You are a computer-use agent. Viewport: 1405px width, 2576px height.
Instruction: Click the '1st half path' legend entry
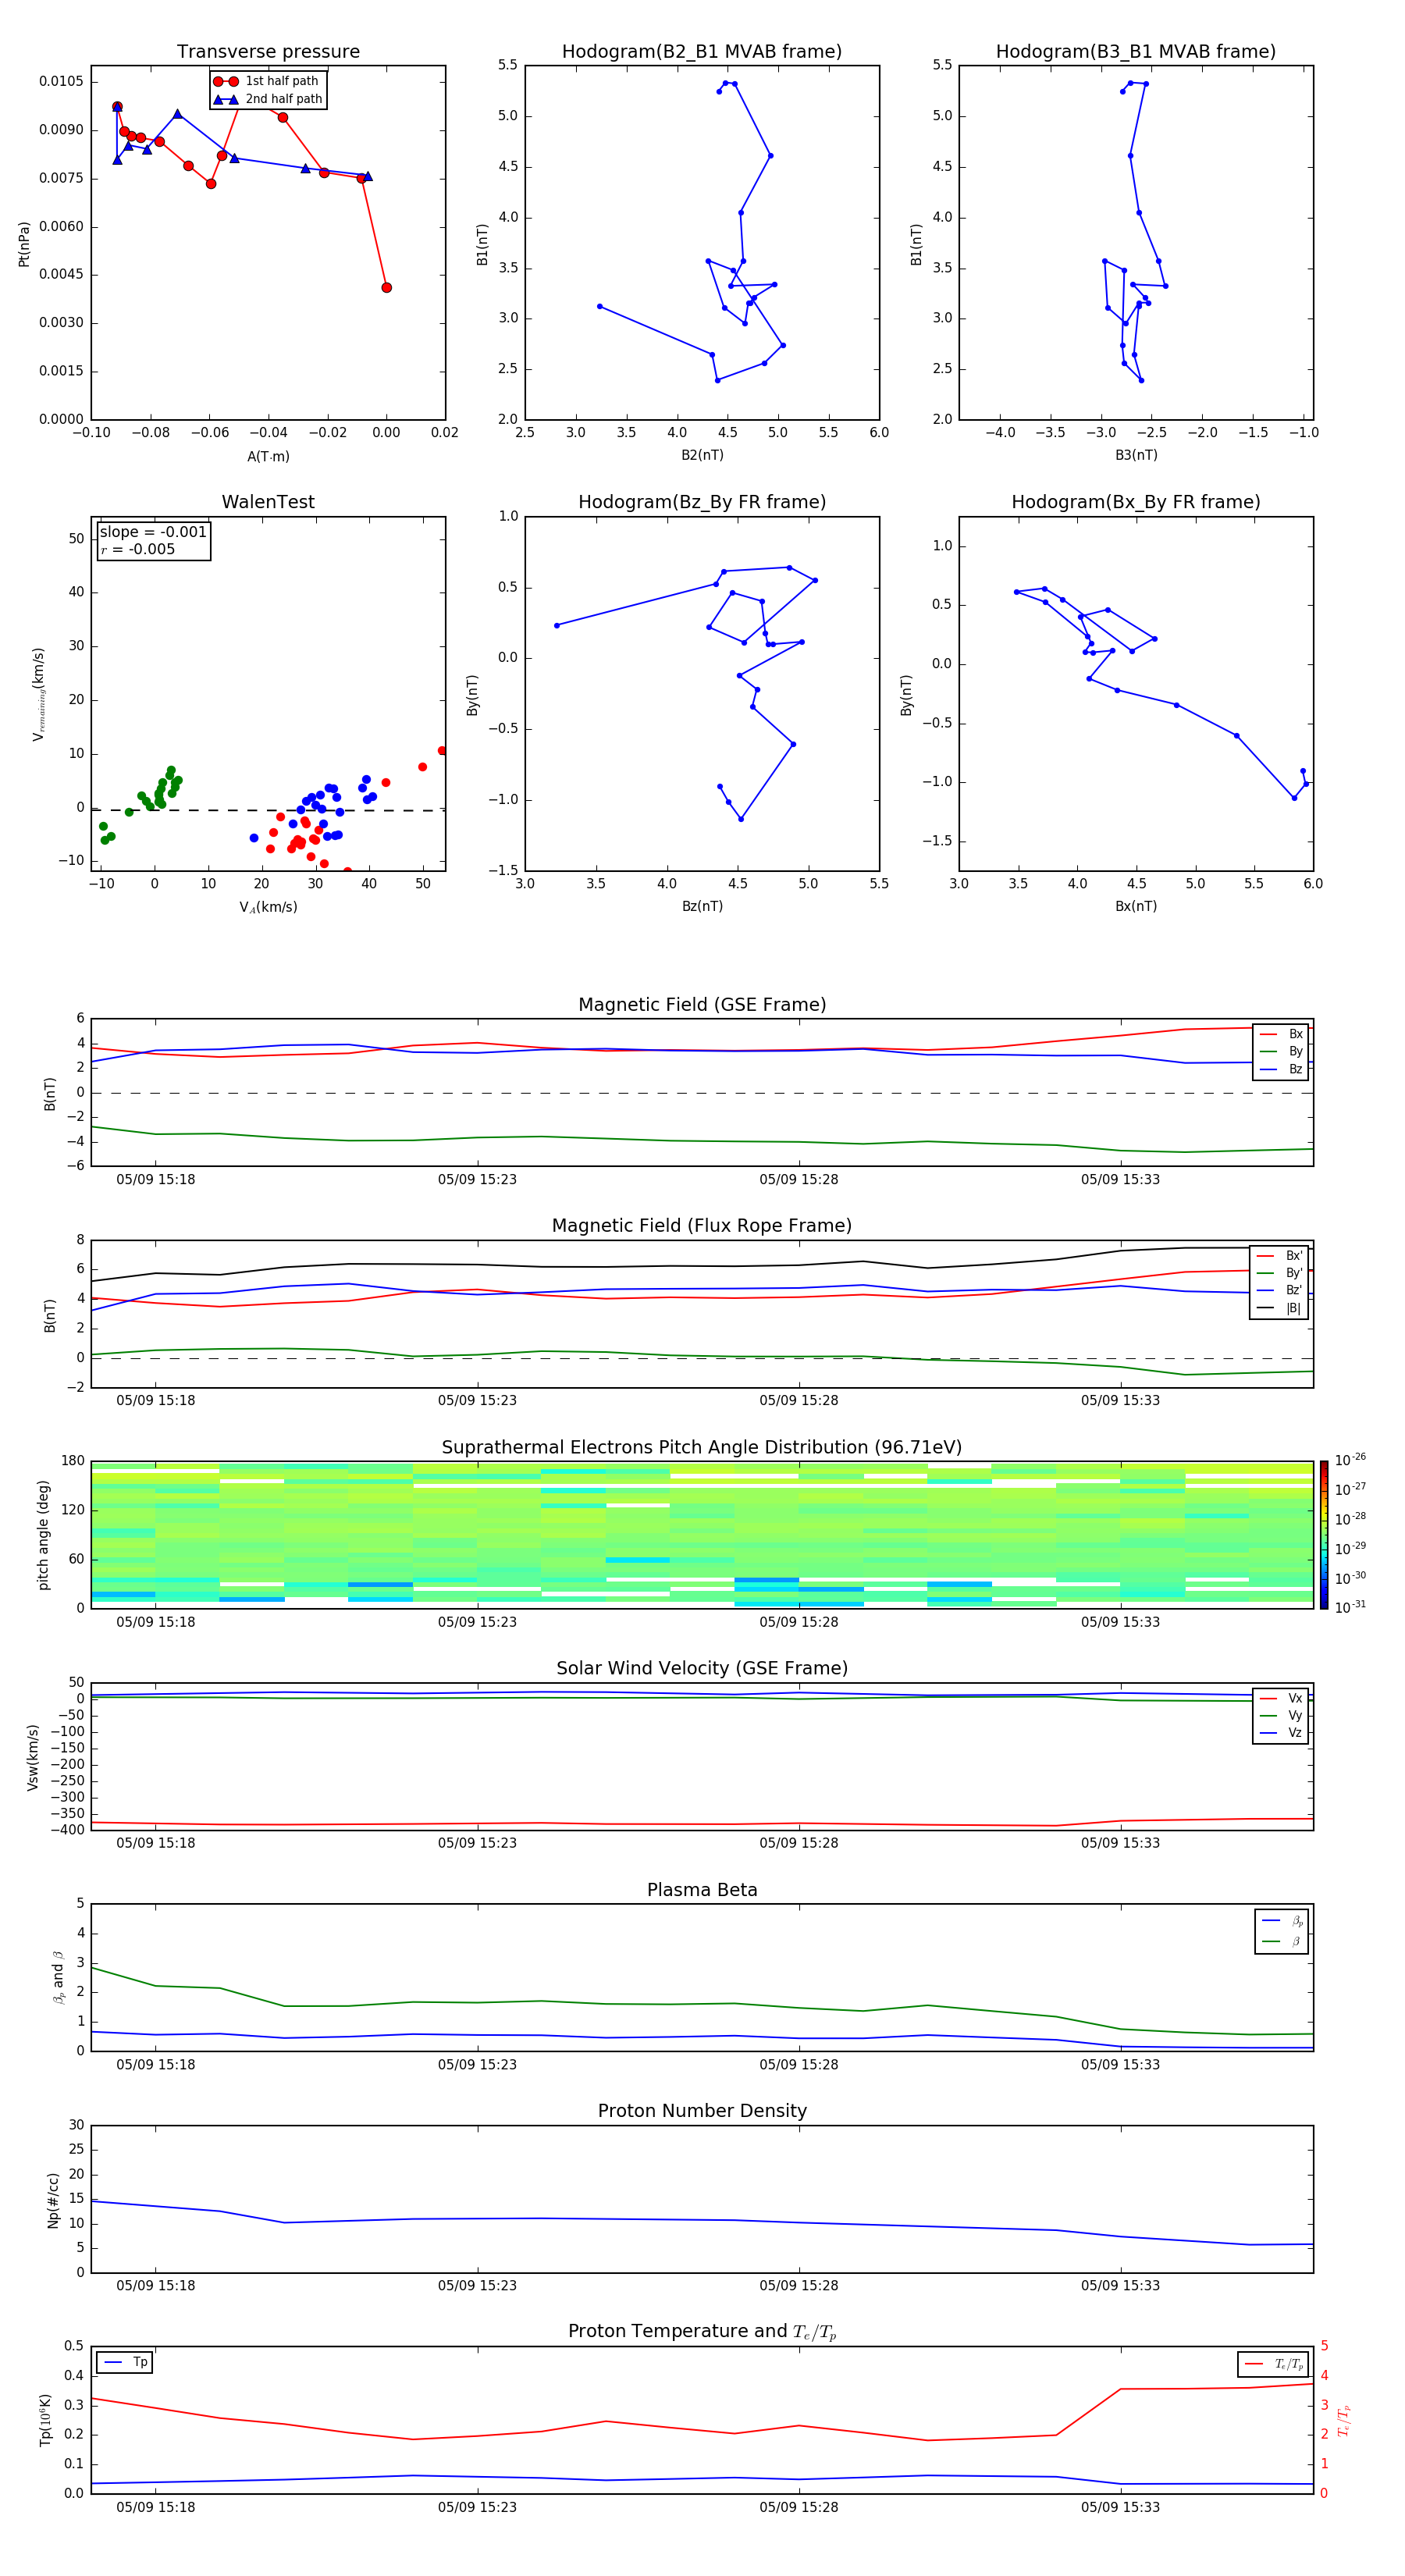(x=267, y=81)
